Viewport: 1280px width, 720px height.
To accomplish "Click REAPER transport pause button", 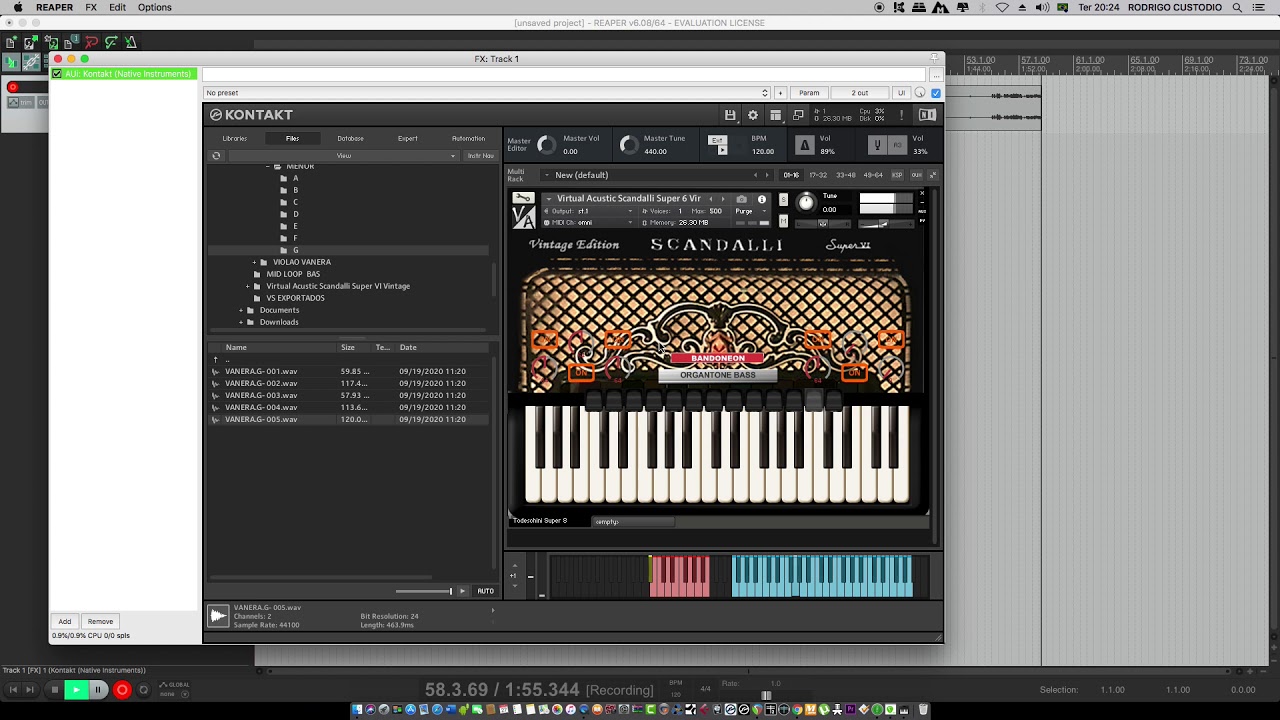I will tap(98, 689).
